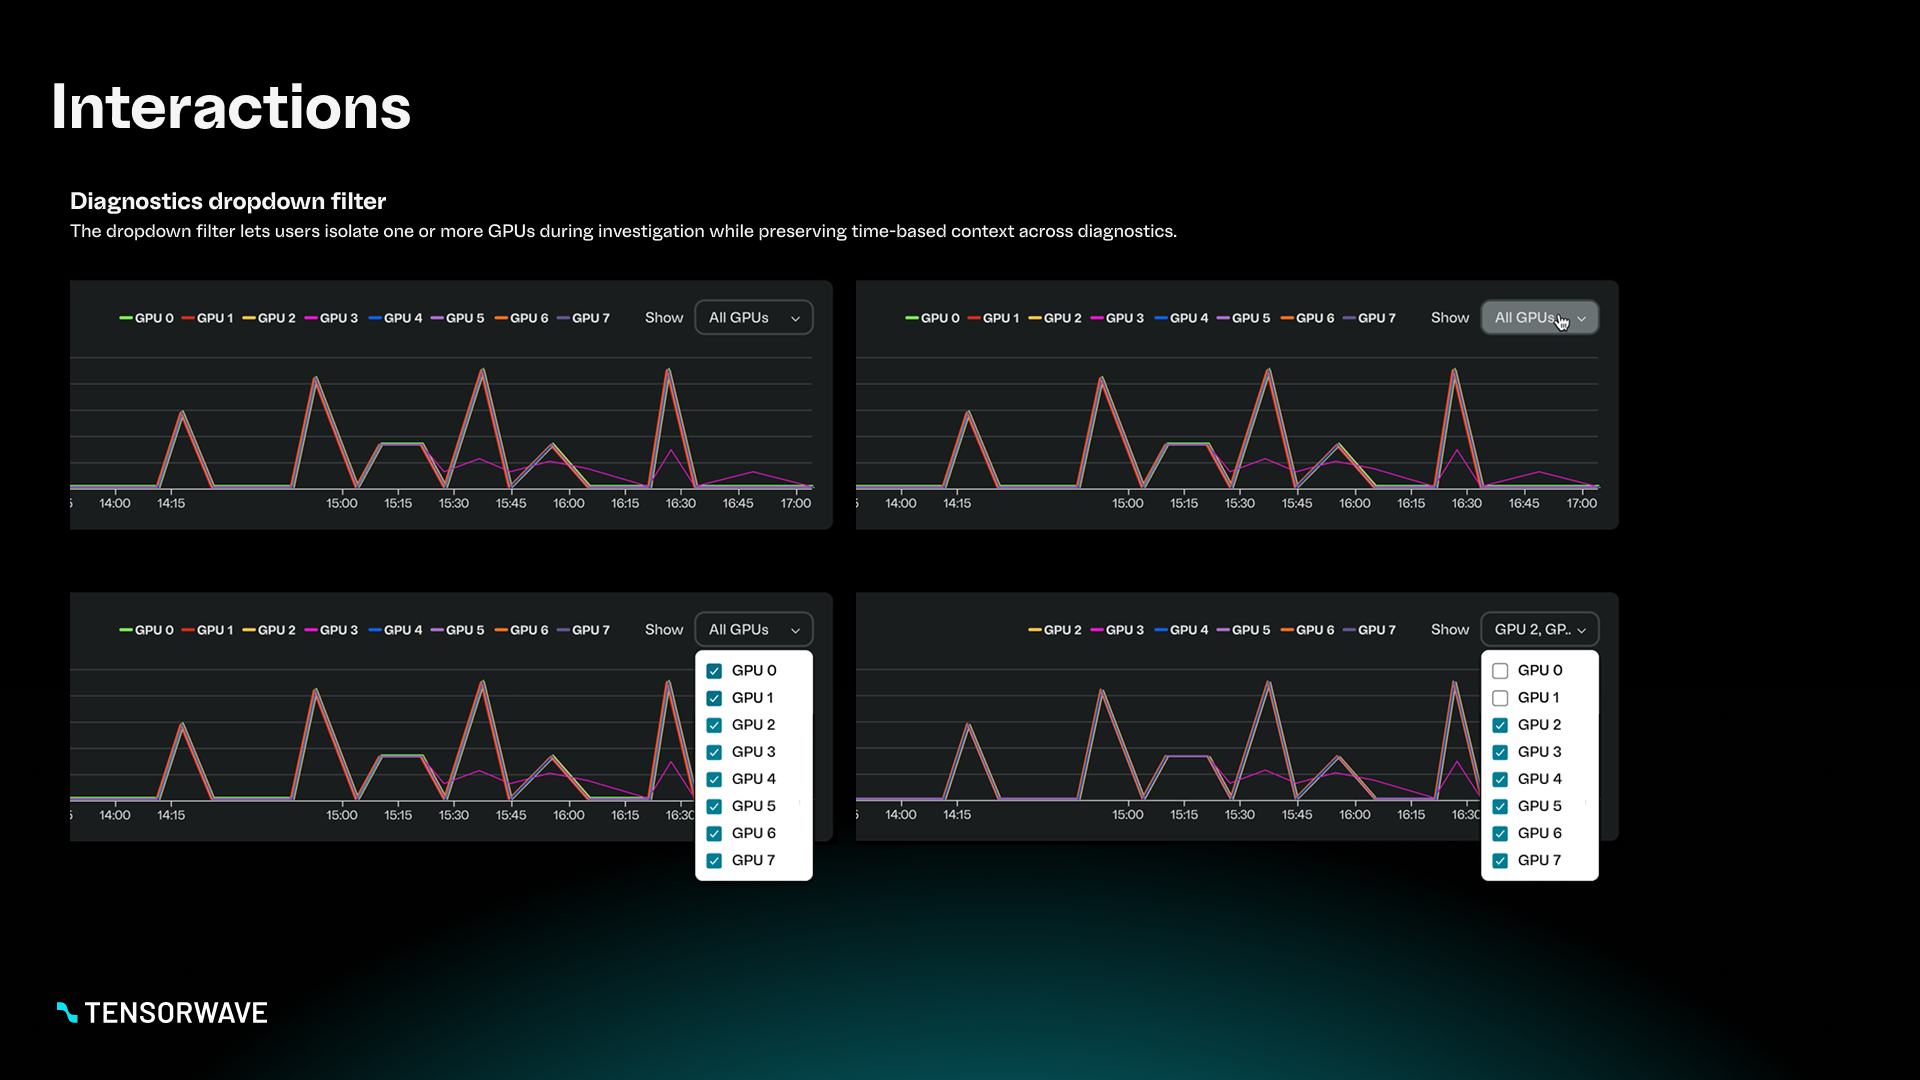
Task: Click the GPU 5 legend entry in the top-left chart
Action: pos(458,318)
